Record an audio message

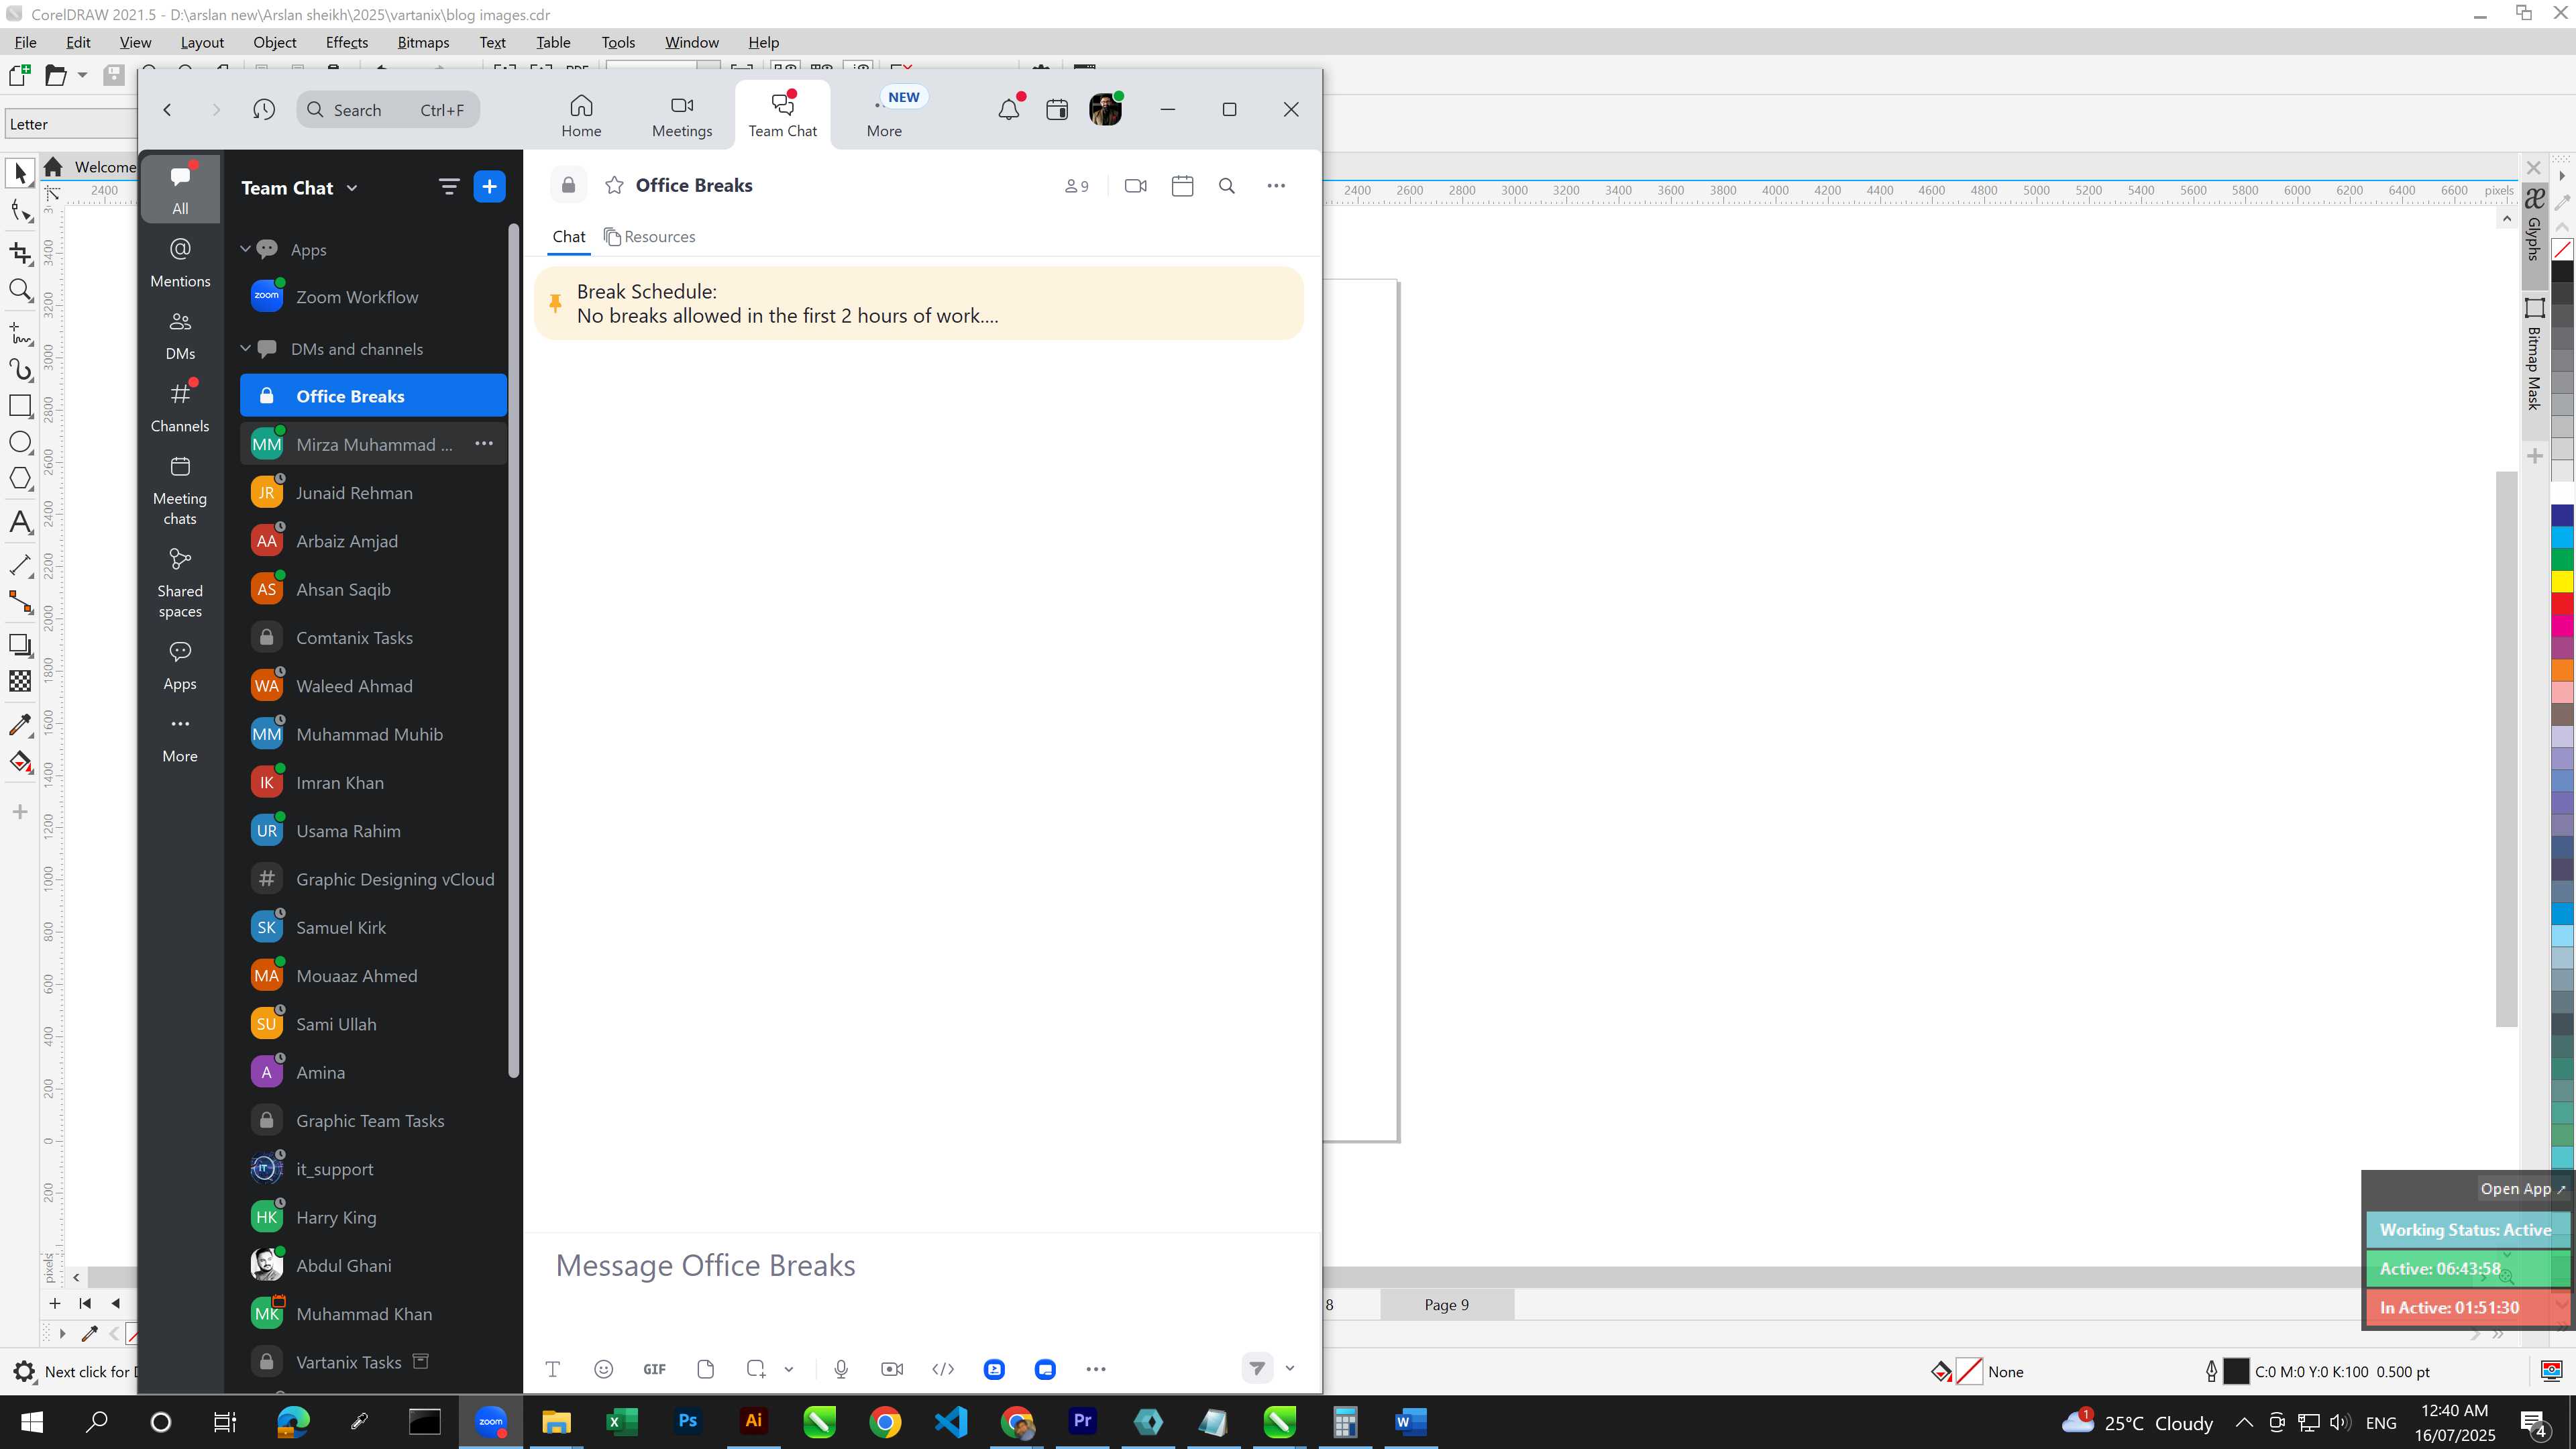click(841, 1369)
